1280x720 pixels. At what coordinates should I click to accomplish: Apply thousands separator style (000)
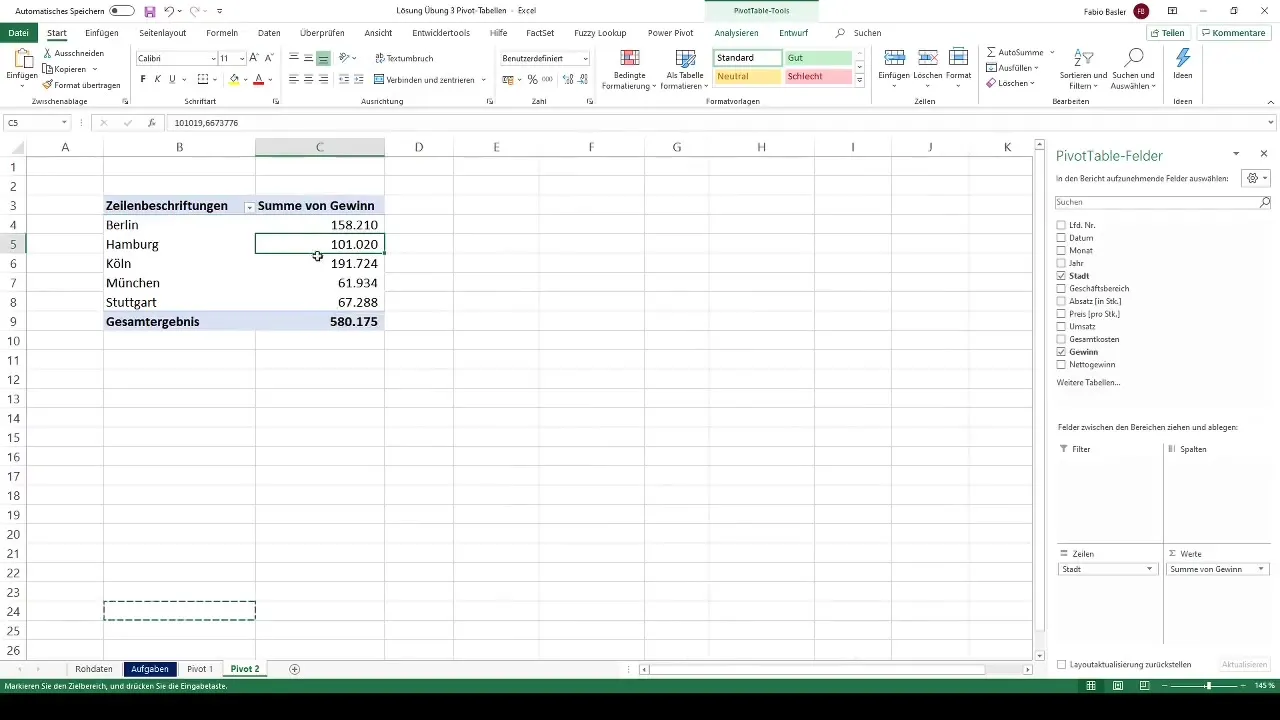point(547,79)
